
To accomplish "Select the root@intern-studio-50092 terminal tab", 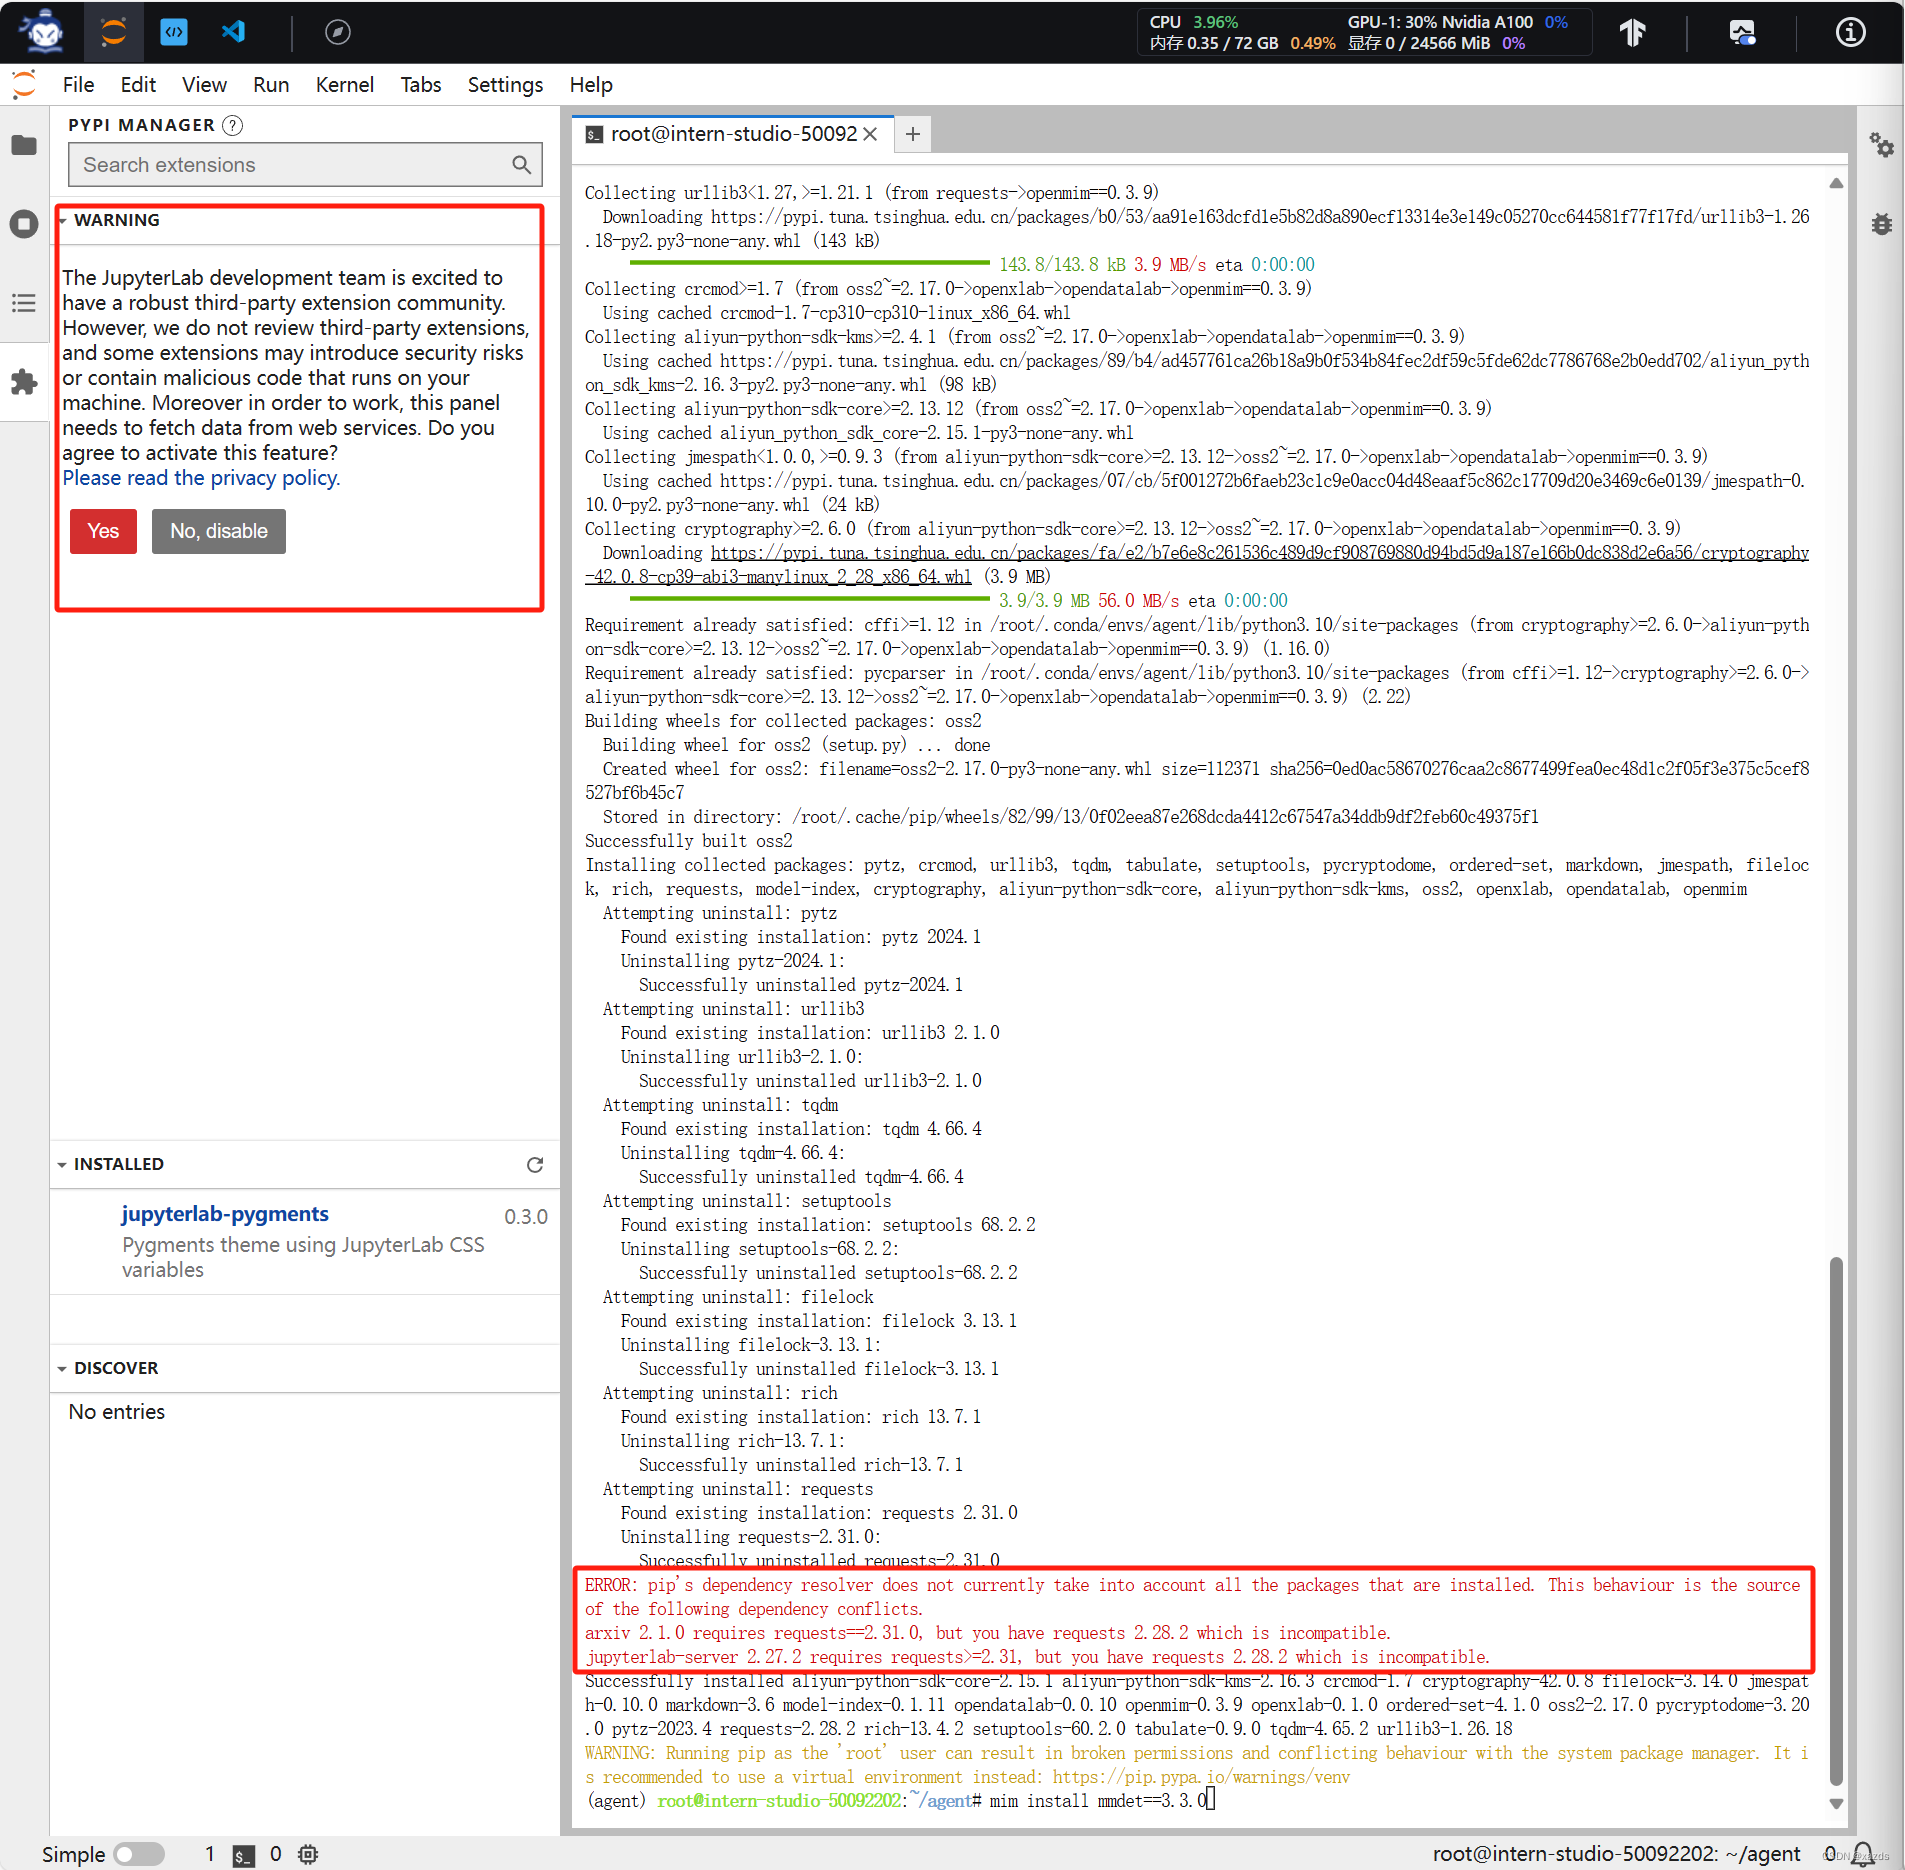I will [733, 134].
